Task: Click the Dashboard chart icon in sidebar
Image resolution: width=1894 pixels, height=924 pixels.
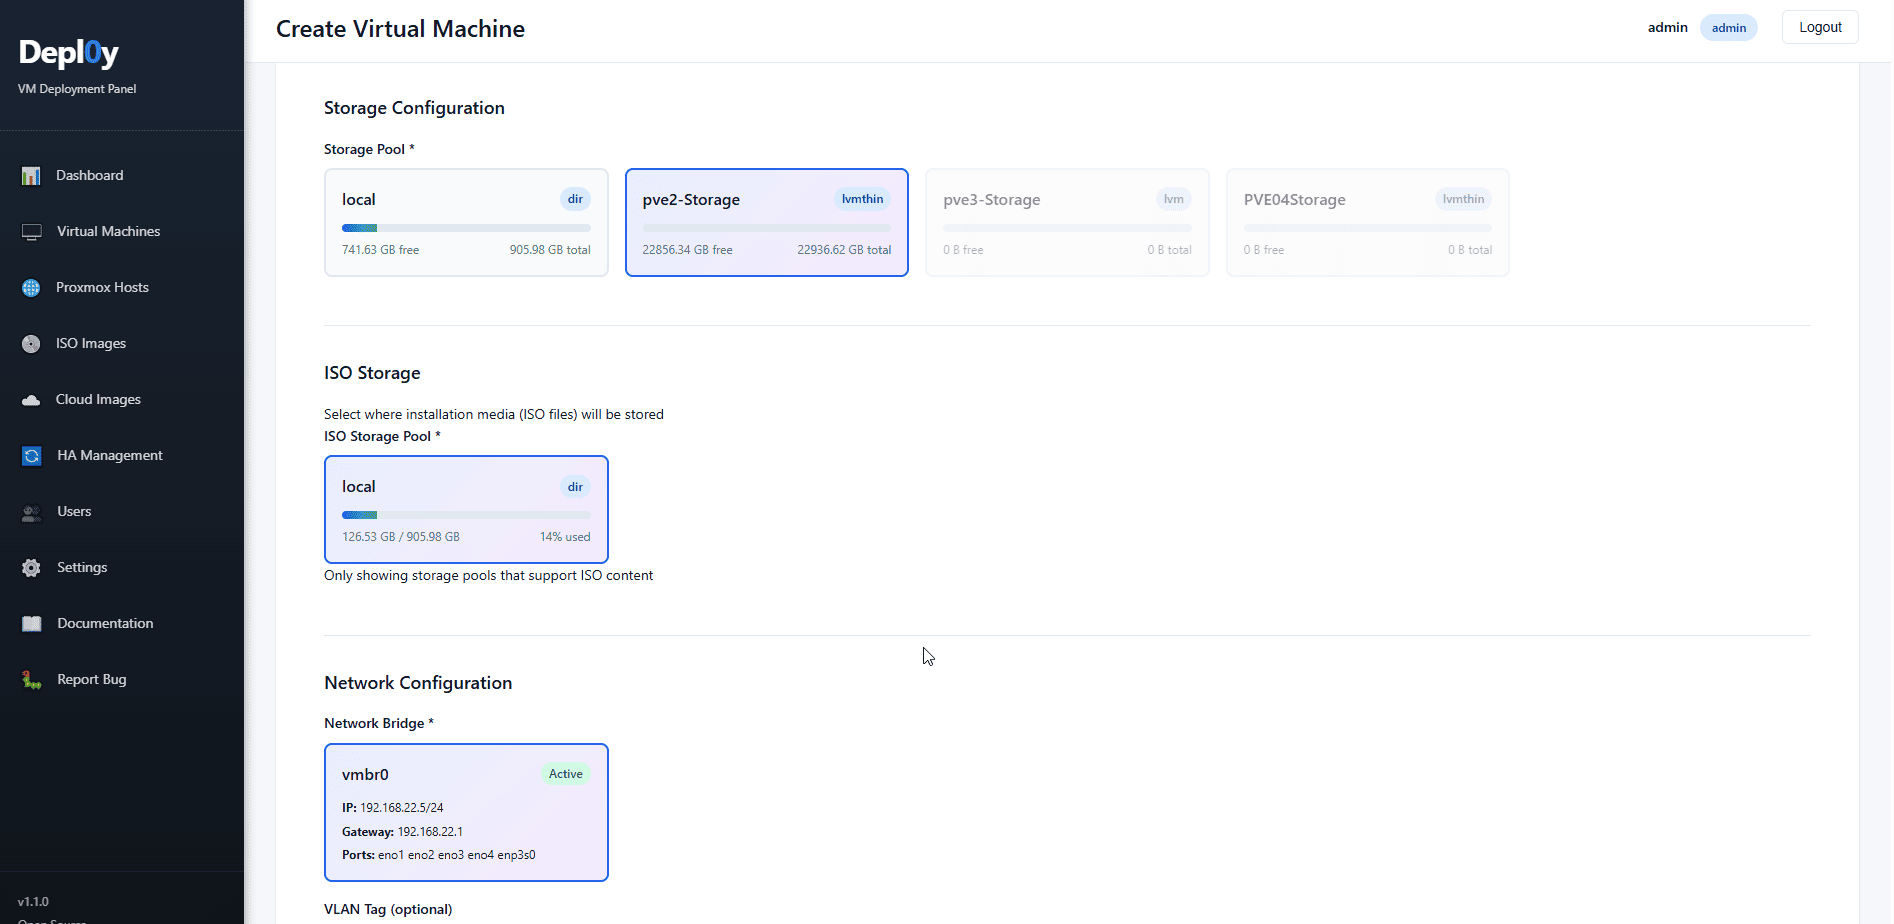Action: [31, 176]
